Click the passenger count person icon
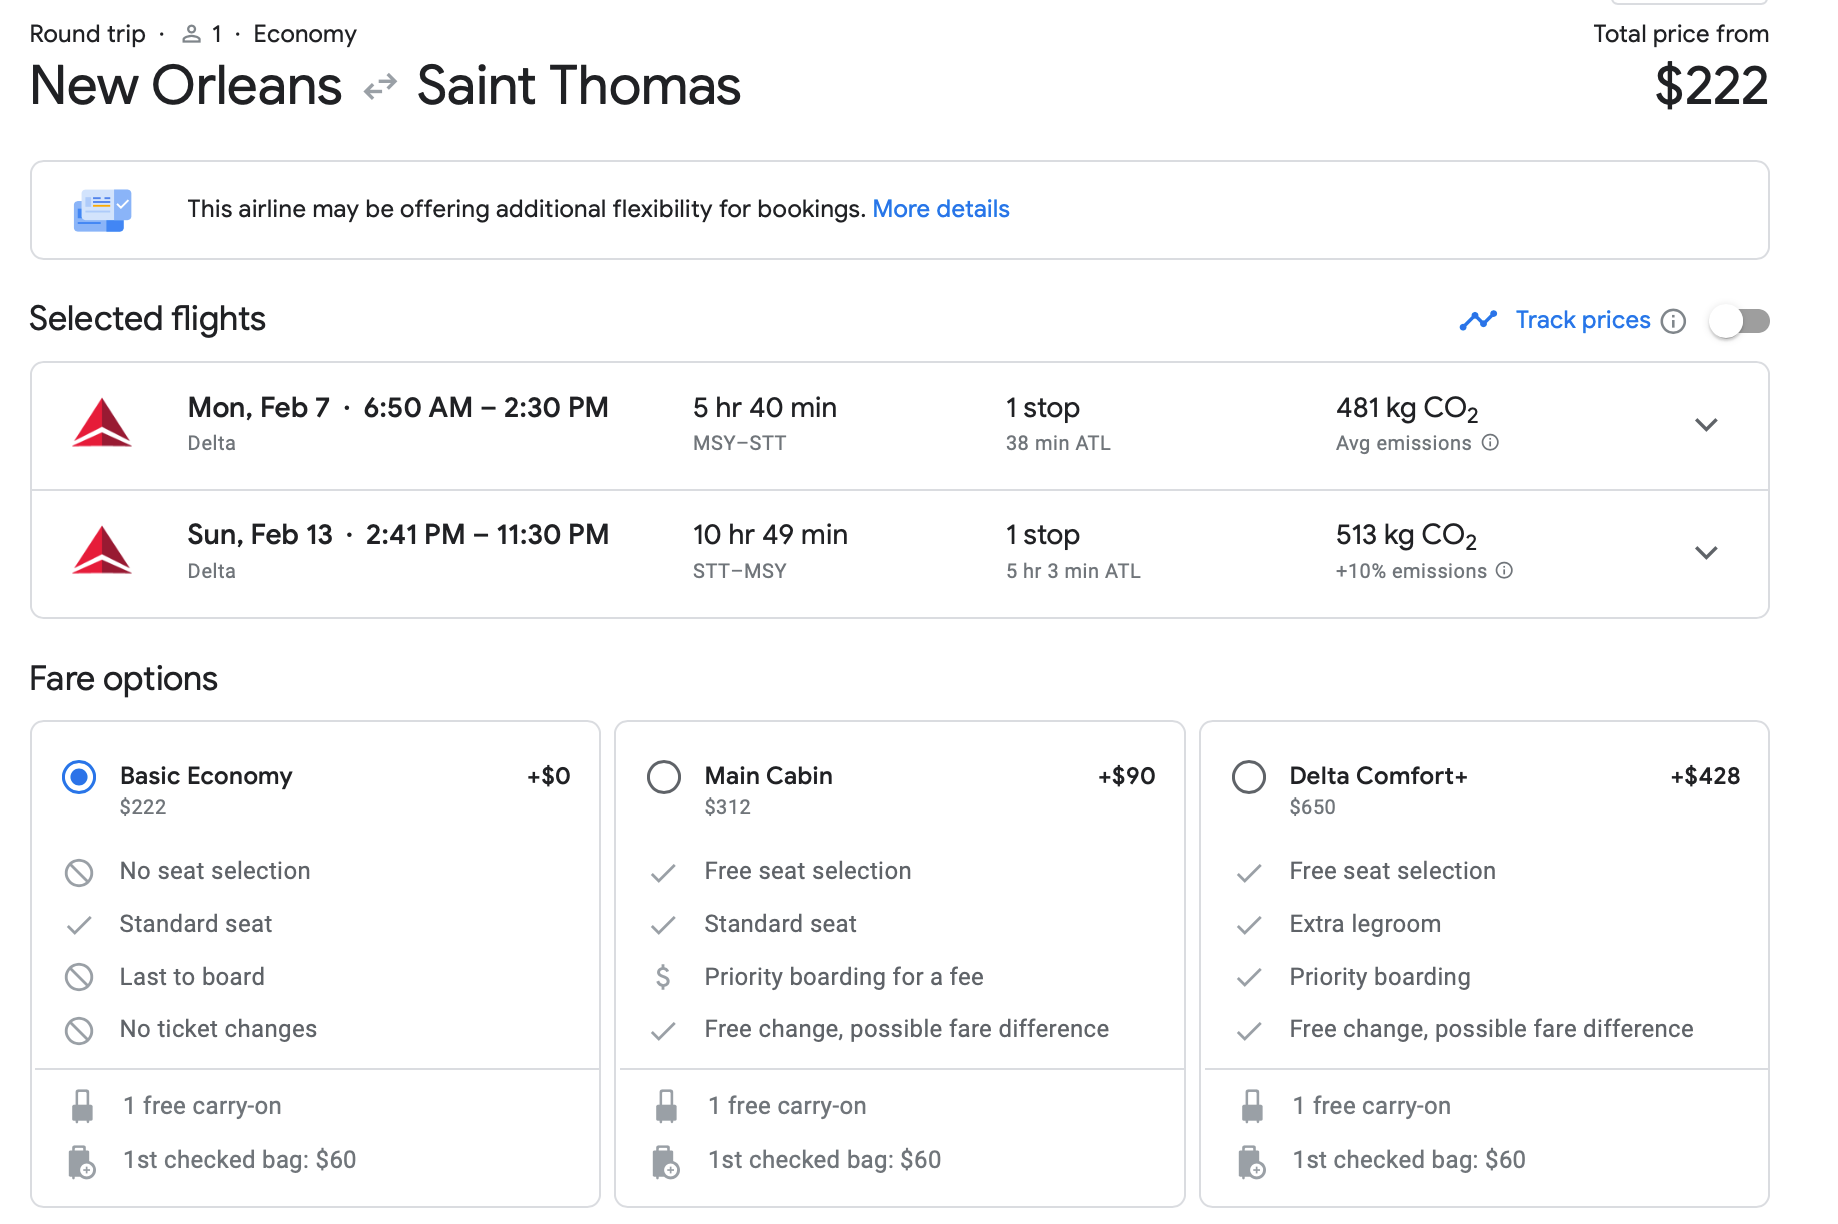This screenshot has height=1224, width=1838. [191, 34]
